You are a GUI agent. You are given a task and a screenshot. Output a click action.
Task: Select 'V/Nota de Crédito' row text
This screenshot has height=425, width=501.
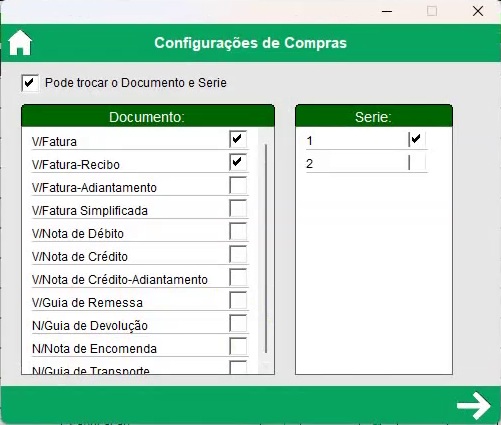(80, 257)
